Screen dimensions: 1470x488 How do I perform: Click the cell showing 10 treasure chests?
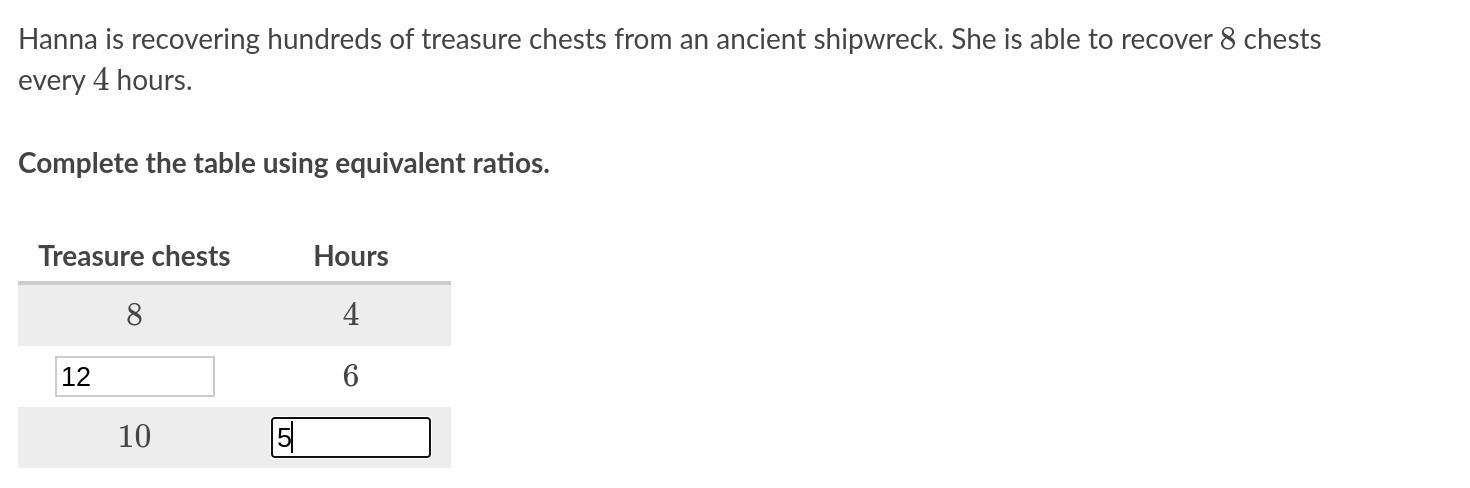pyautogui.click(x=134, y=437)
